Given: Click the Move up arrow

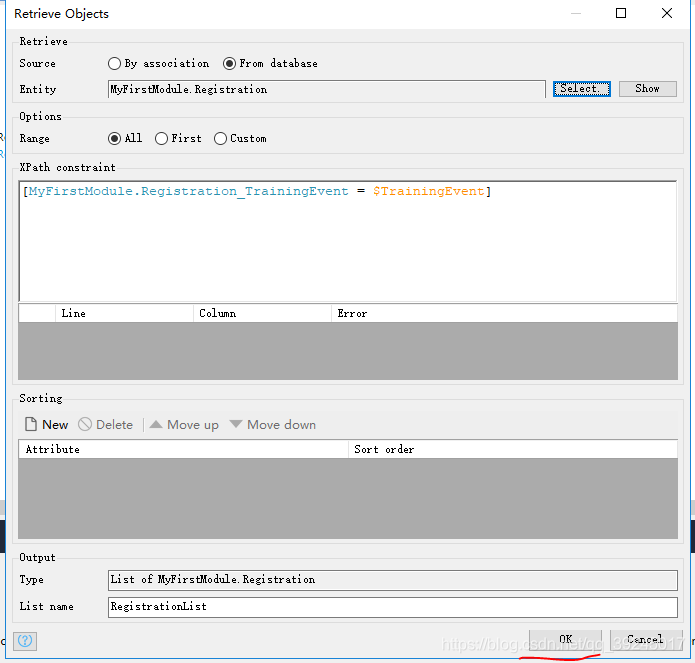Looking at the screenshot, I should 156,425.
